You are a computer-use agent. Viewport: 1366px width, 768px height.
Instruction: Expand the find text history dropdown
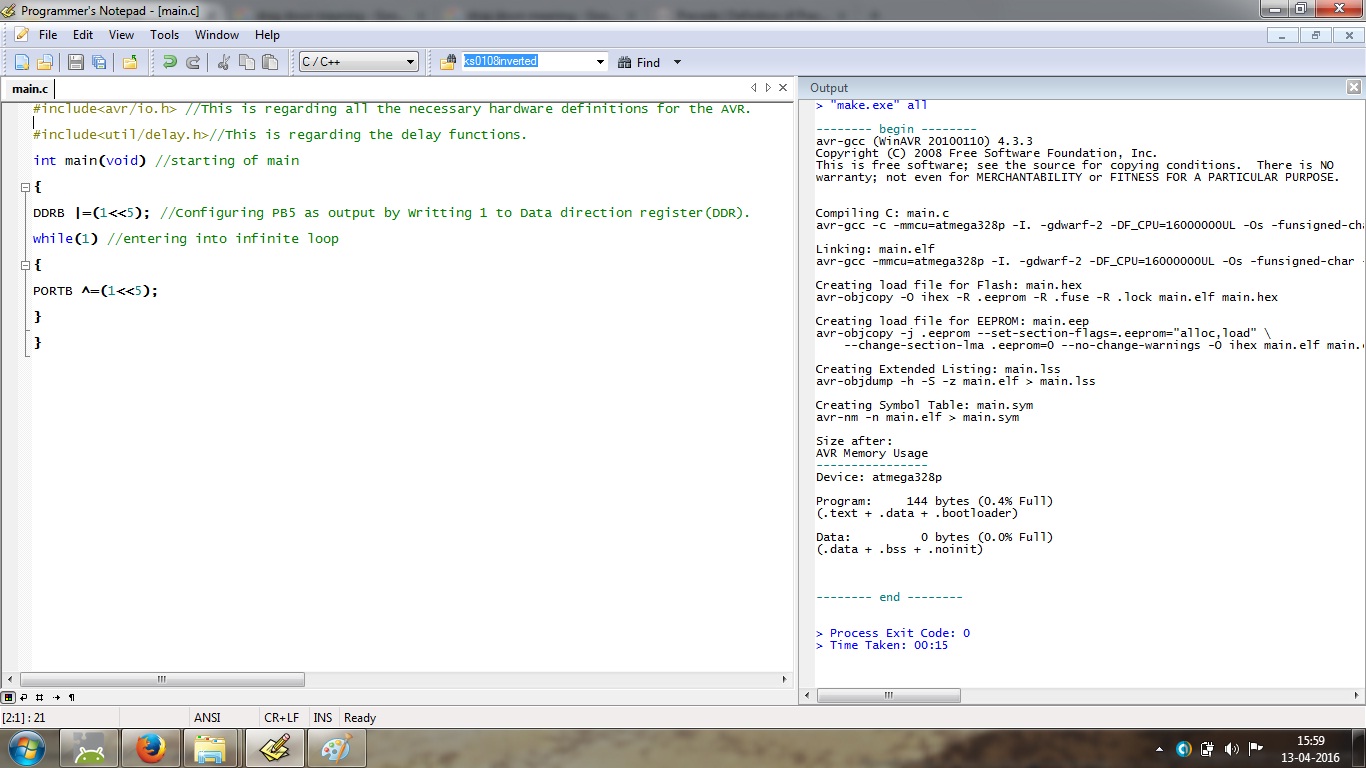[600, 62]
